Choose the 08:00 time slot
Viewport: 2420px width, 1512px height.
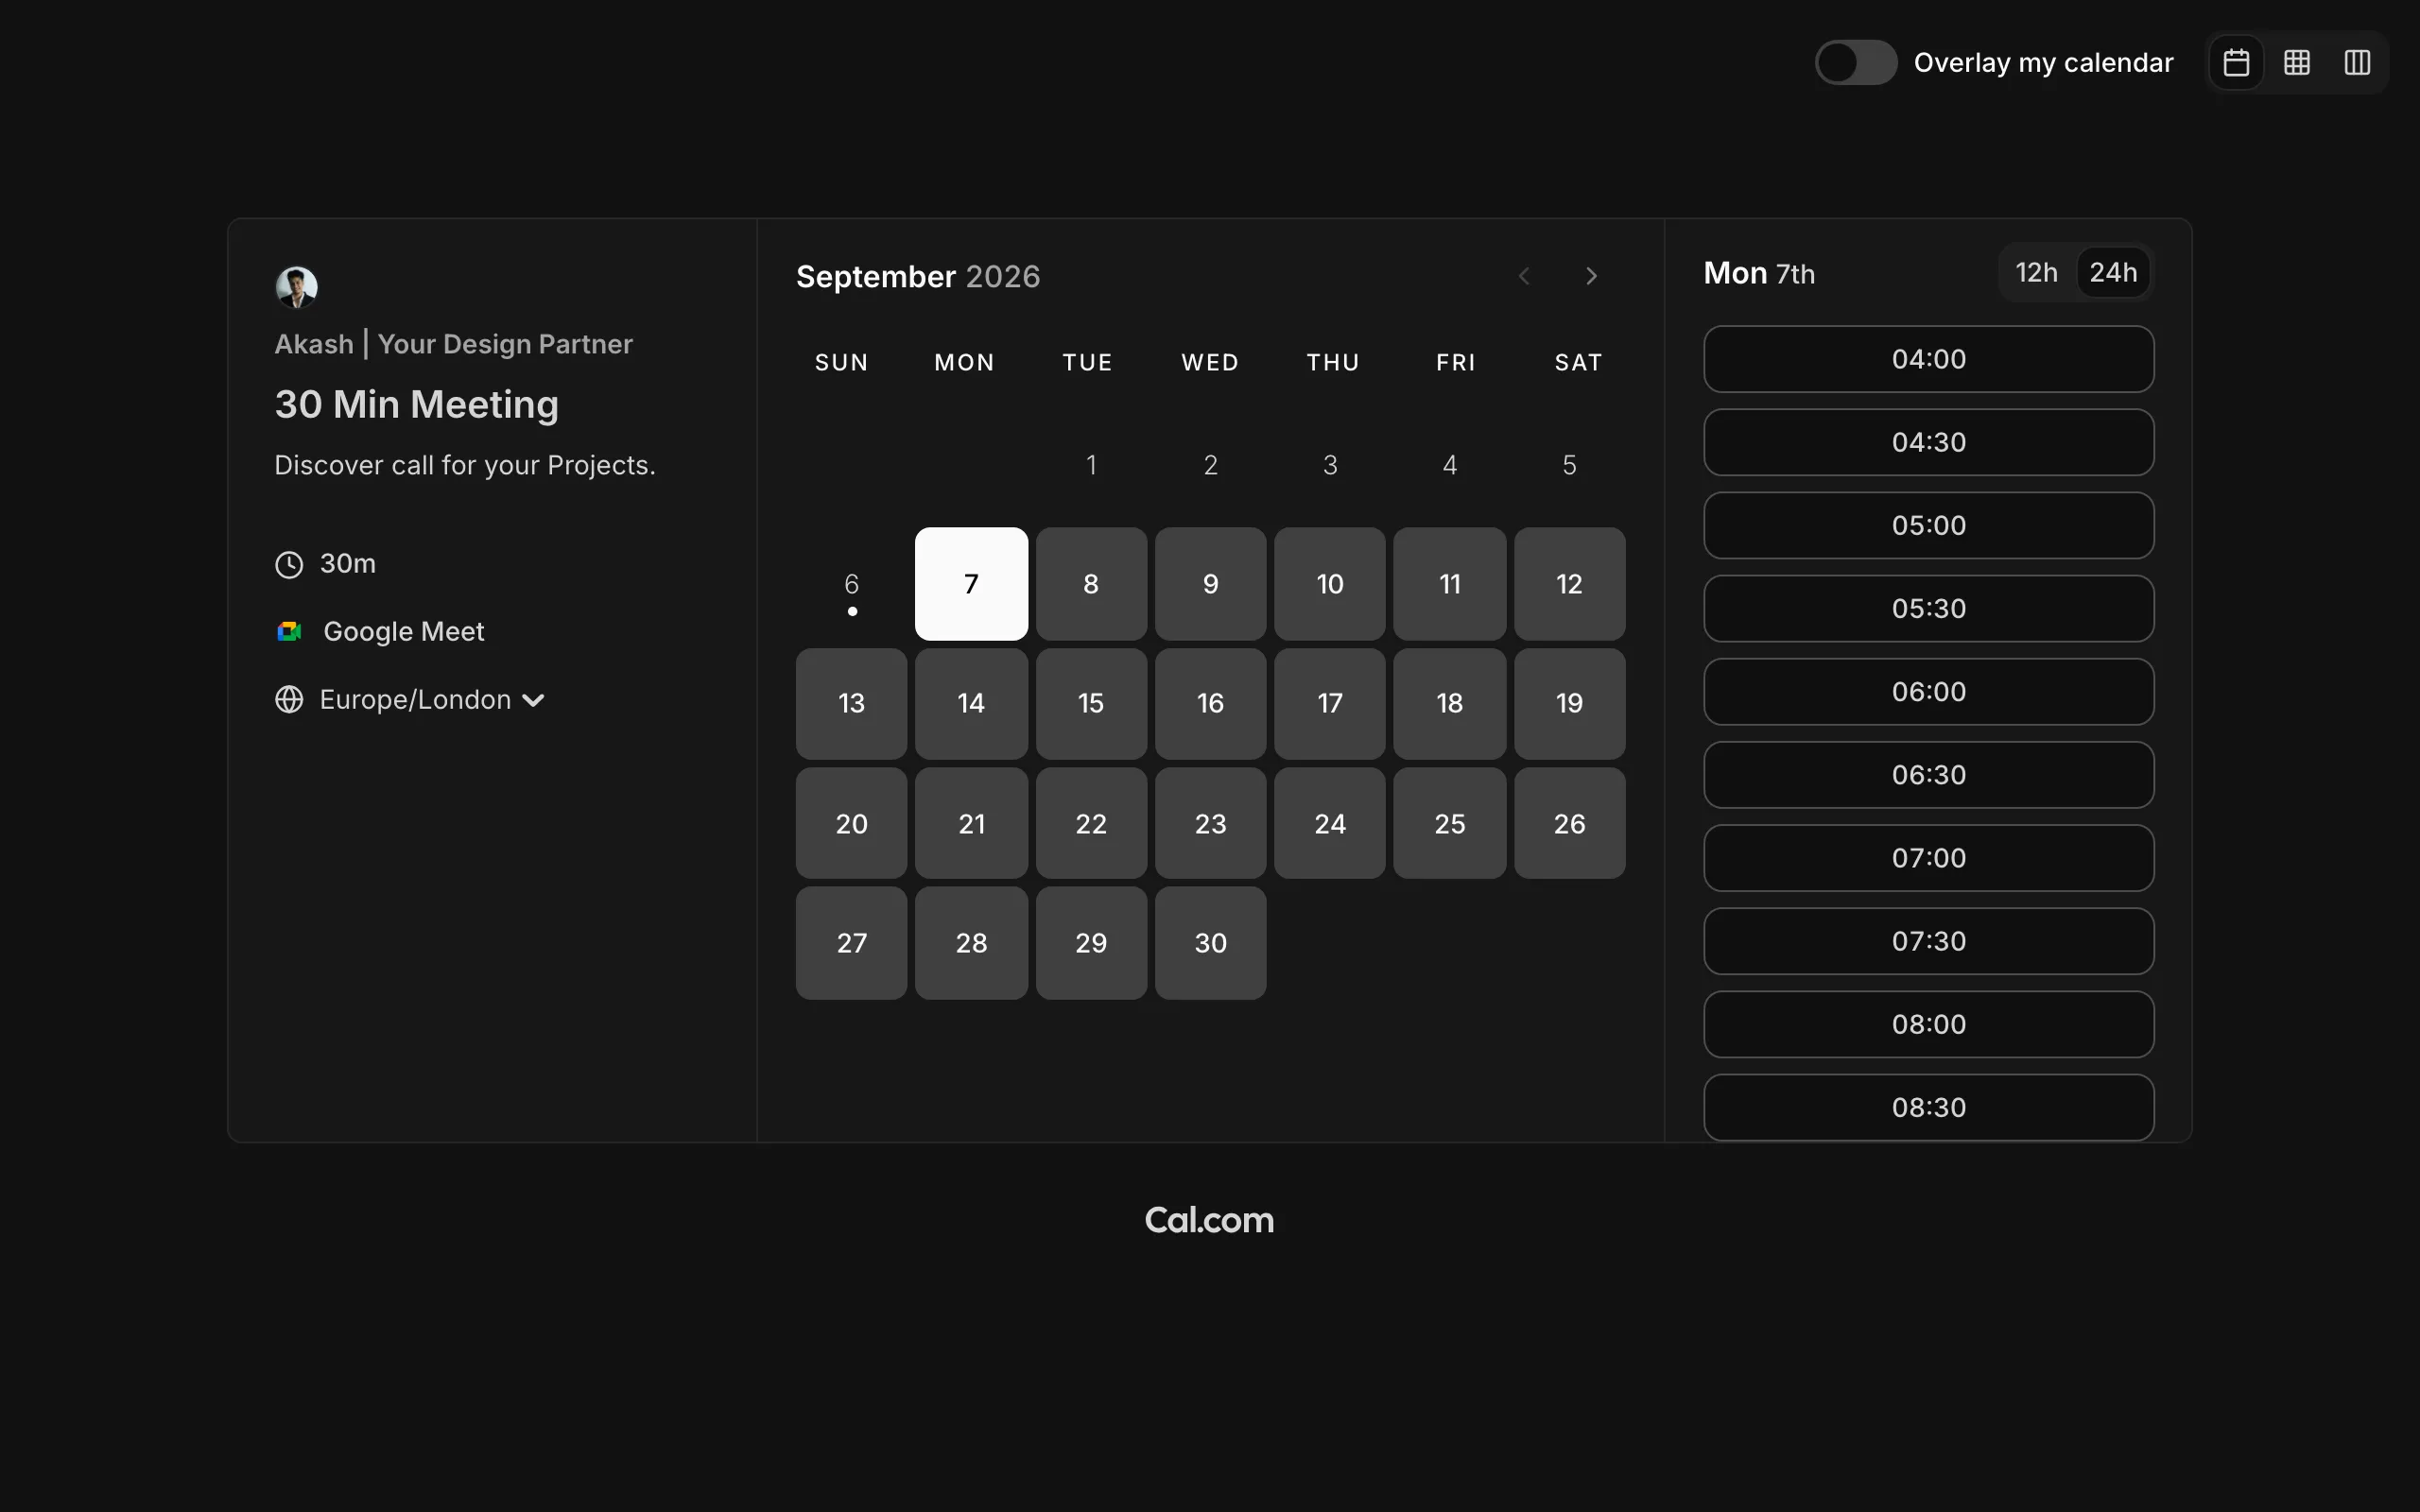[1928, 1024]
